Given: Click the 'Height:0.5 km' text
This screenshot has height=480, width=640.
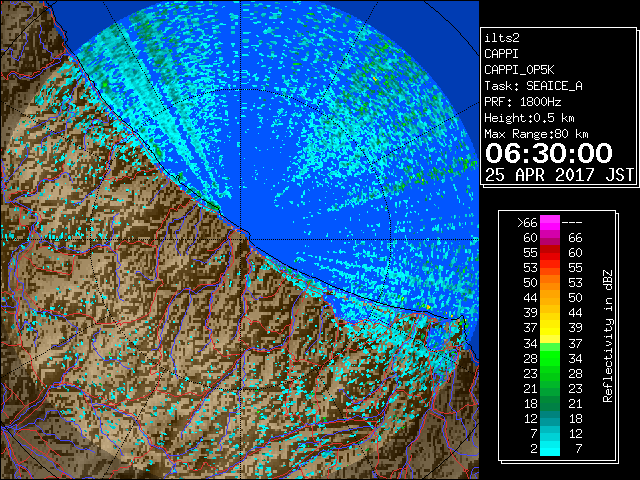Looking at the screenshot, I should point(529,118).
